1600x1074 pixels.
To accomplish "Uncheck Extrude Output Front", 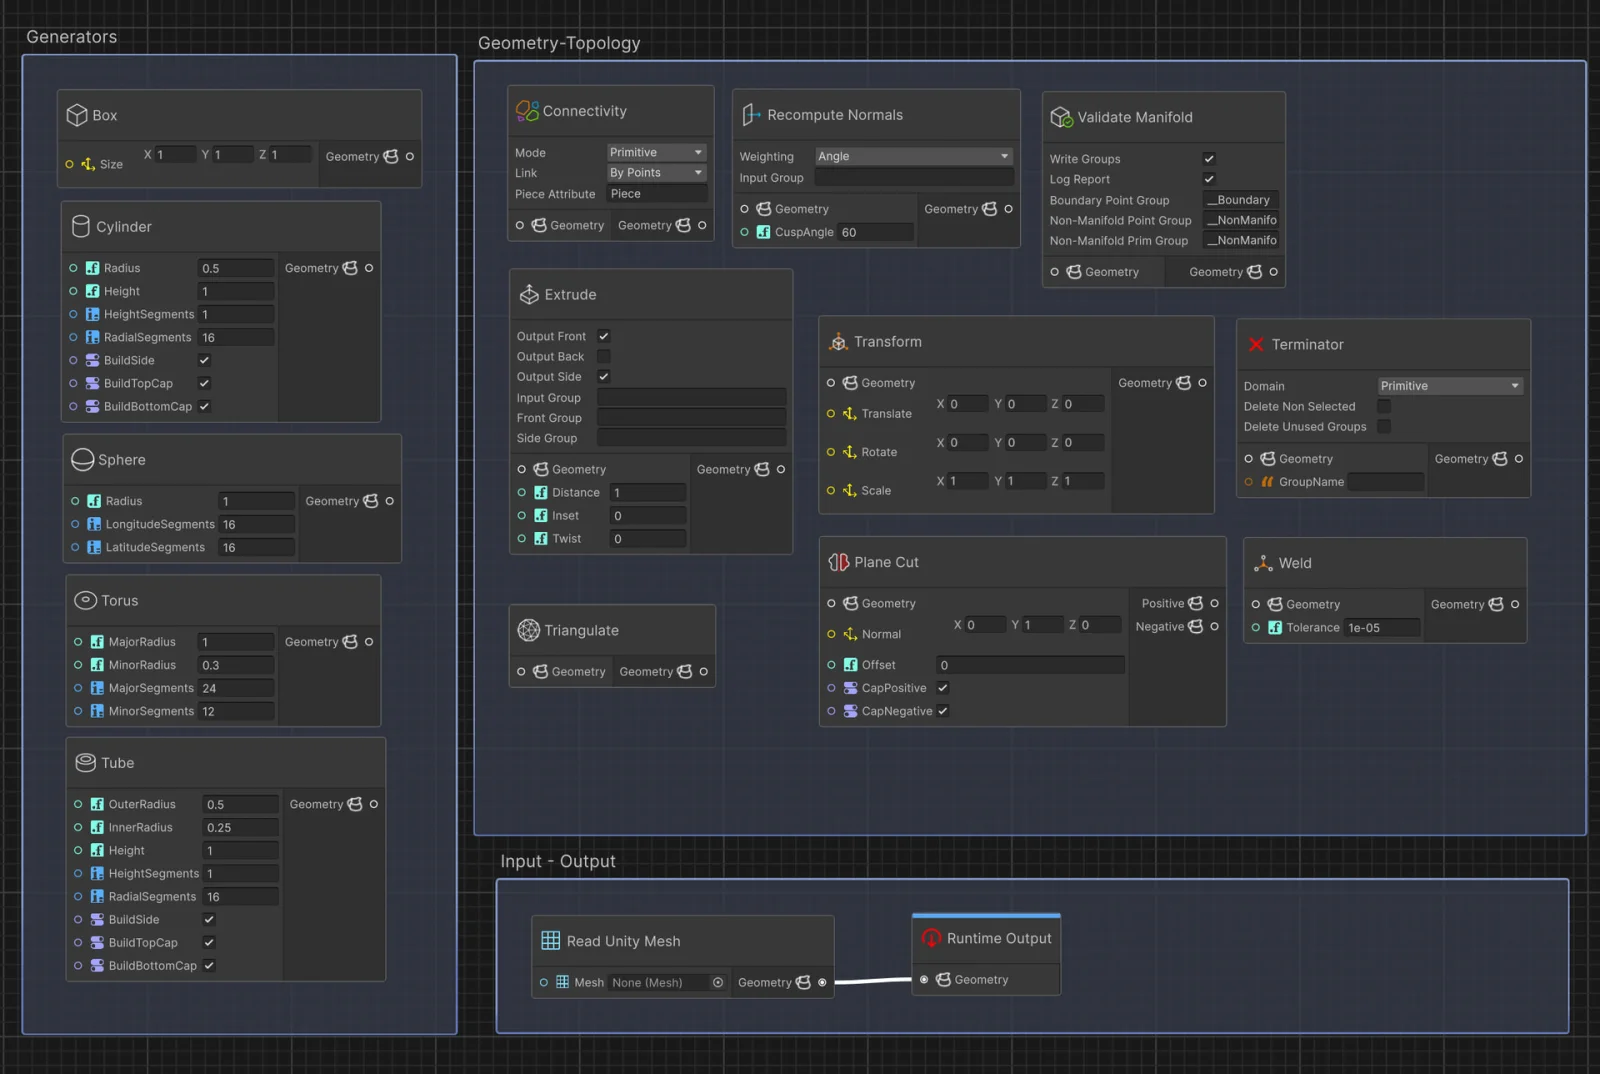I will point(604,336).
